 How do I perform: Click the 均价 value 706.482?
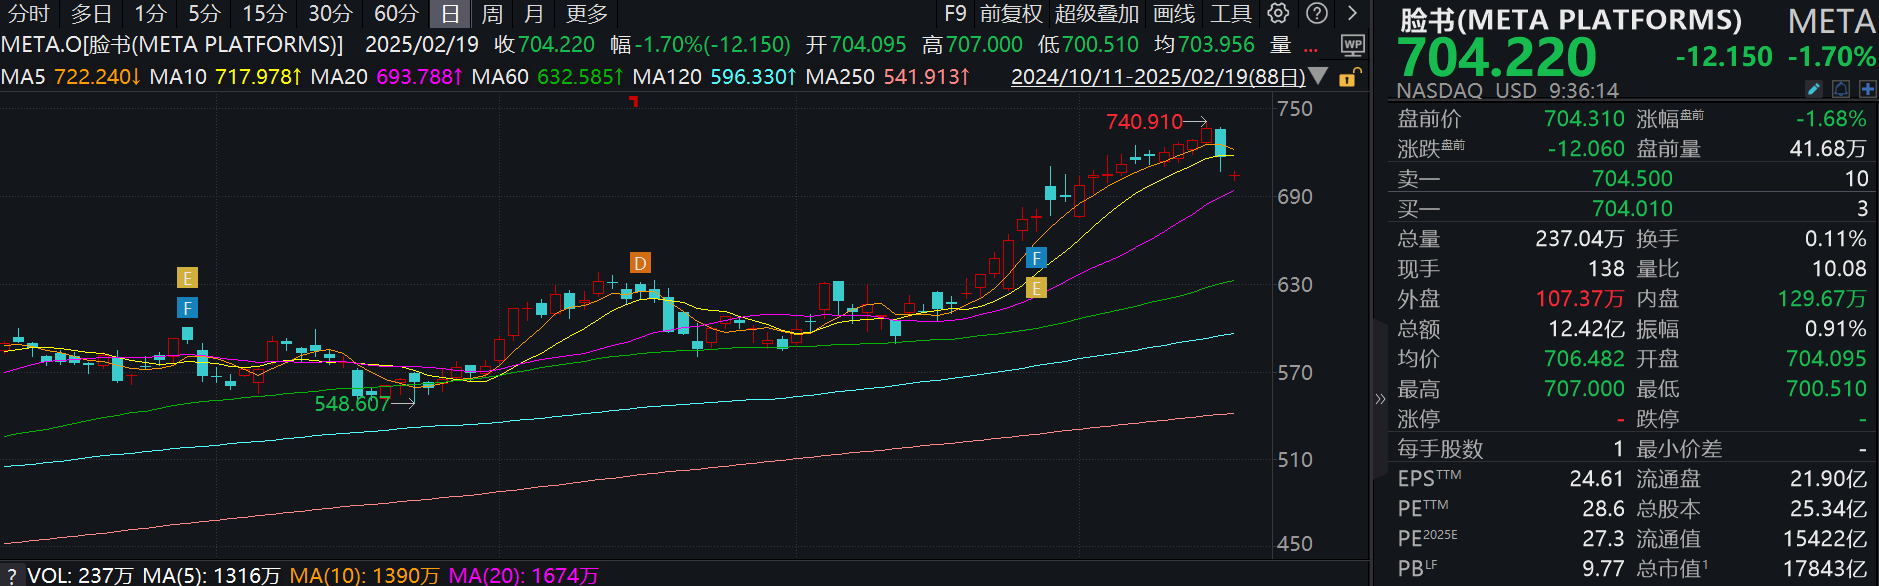point(1584,359)
